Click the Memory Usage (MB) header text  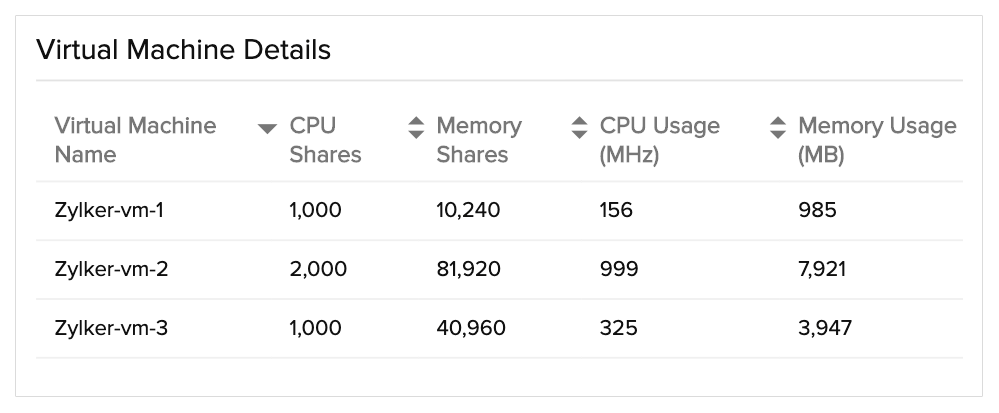click(877, 140)
